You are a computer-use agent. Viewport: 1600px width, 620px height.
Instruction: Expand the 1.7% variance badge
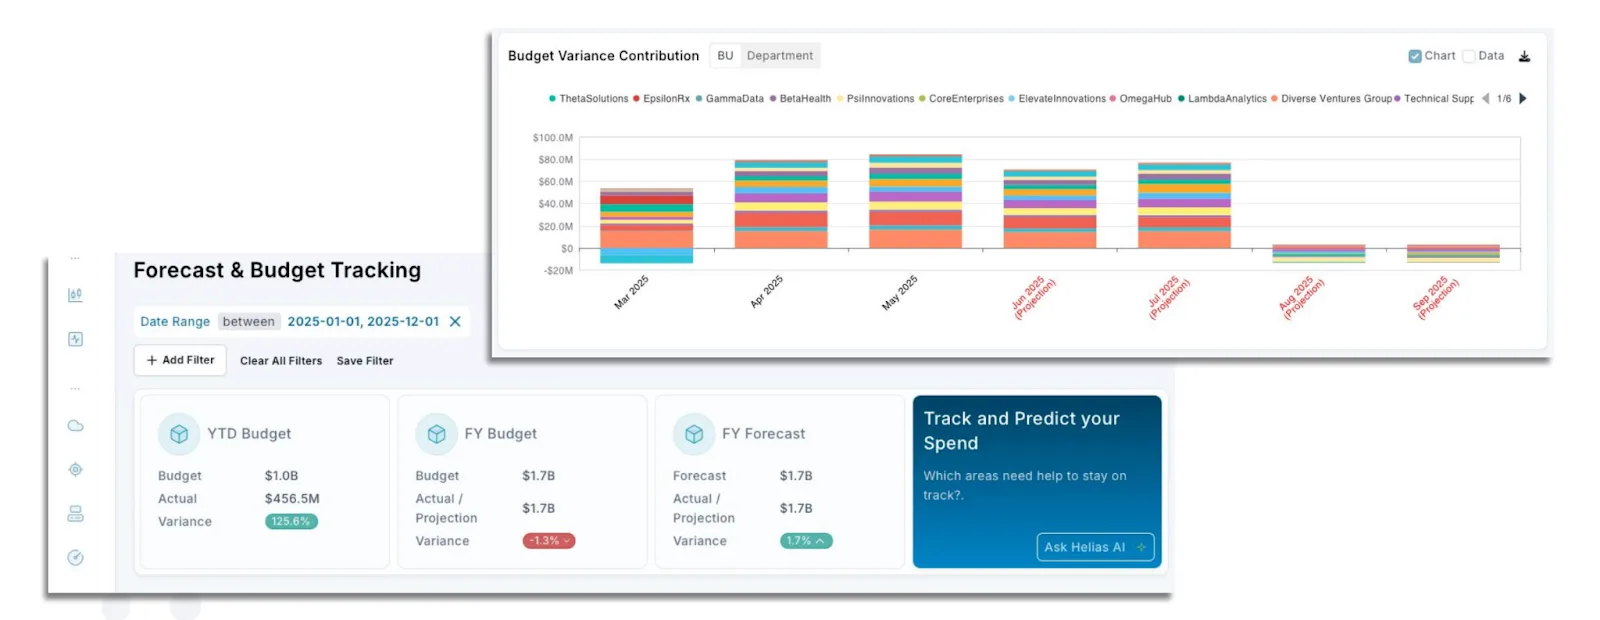tap(806, 541)
